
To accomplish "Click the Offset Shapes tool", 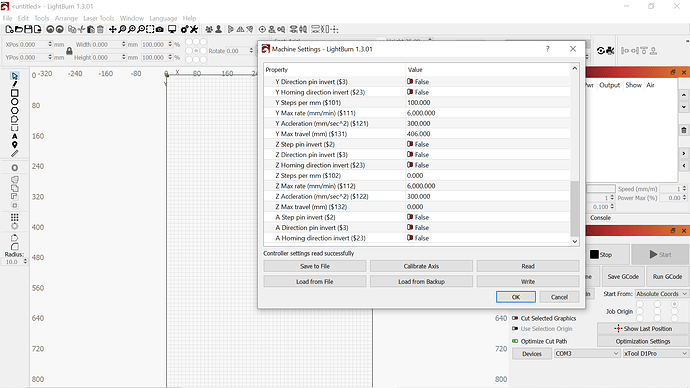I will point(15,168).
